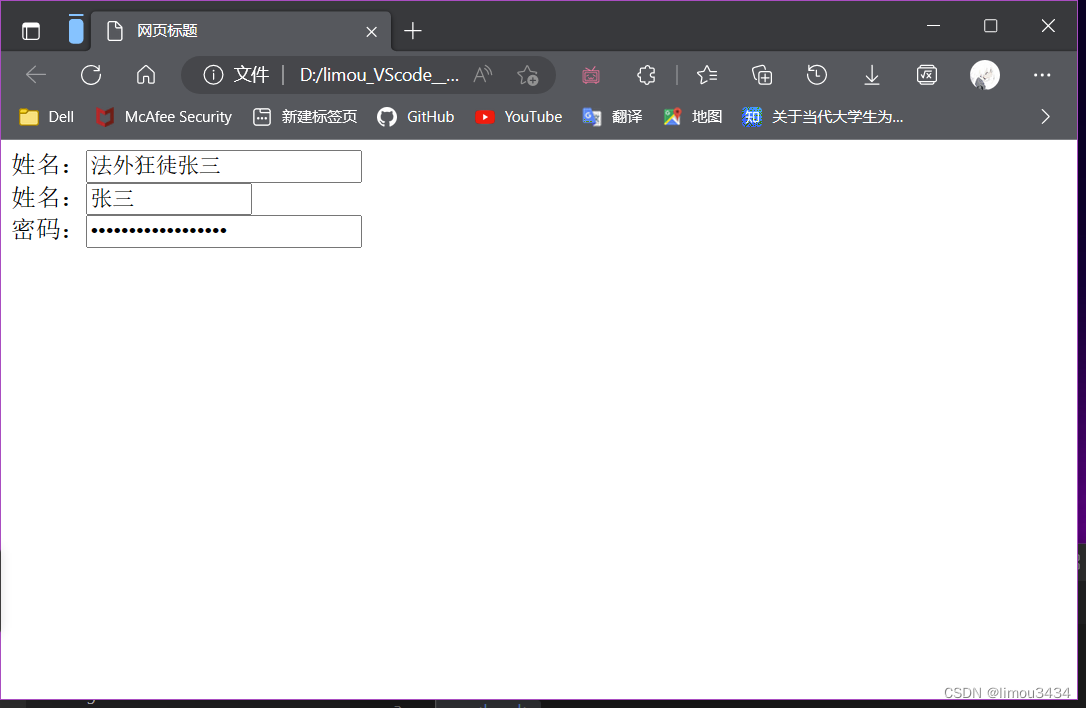Open the Downloads arrow icon
Viewport: 1086px width, 708px height.
tap(872, 75)
